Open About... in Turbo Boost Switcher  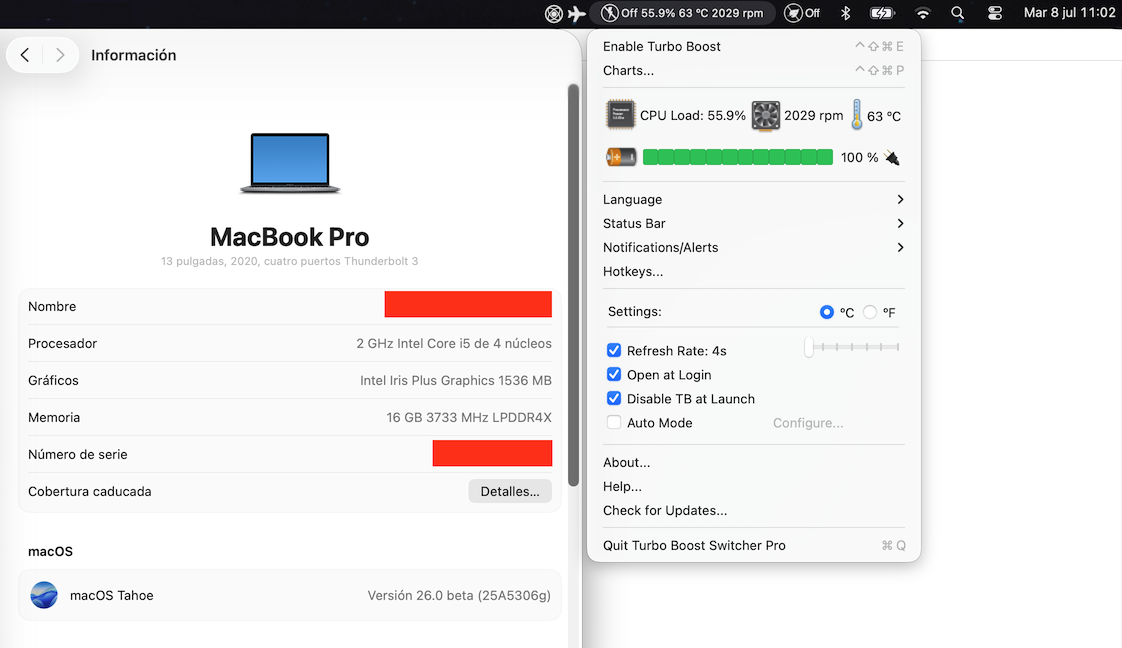coord(753,462)
